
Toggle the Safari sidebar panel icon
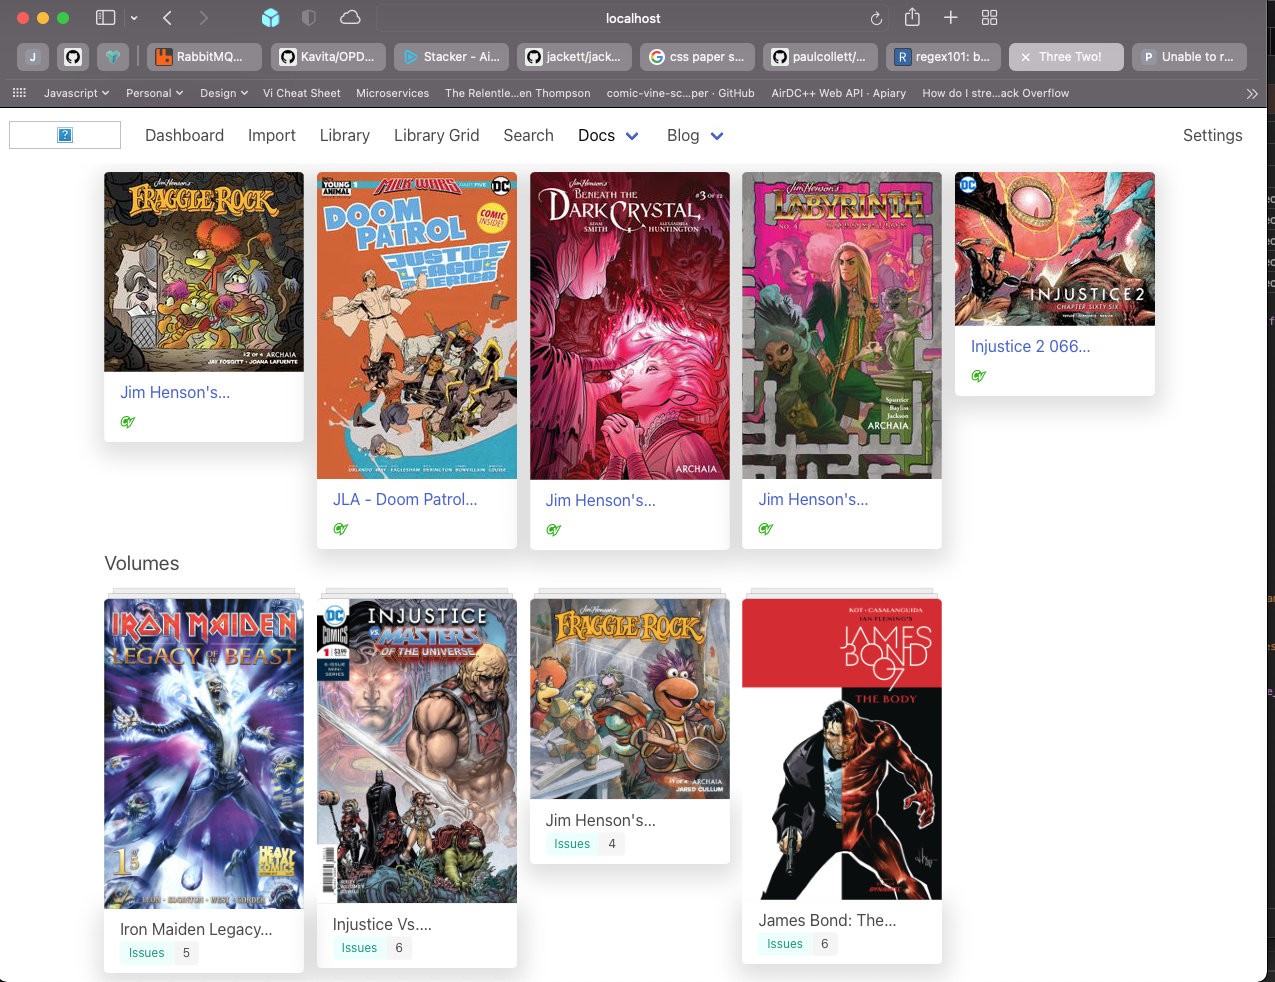pyautogui.click(x=105, y=18)
